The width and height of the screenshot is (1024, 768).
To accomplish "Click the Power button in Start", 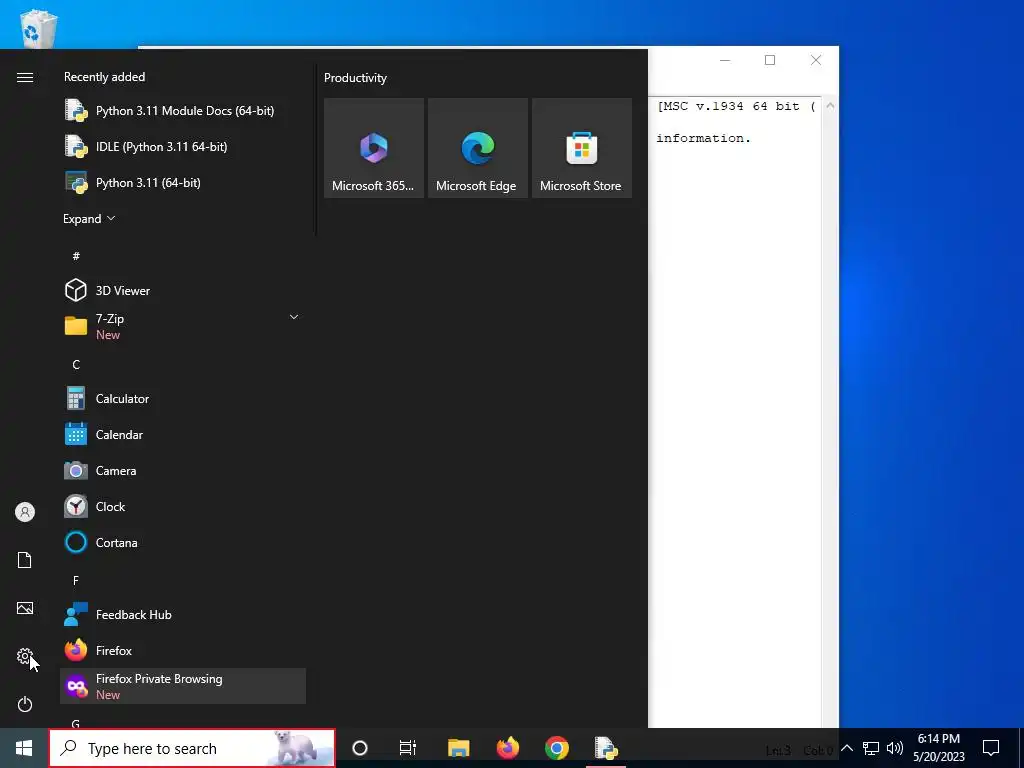I will [25, 704].
